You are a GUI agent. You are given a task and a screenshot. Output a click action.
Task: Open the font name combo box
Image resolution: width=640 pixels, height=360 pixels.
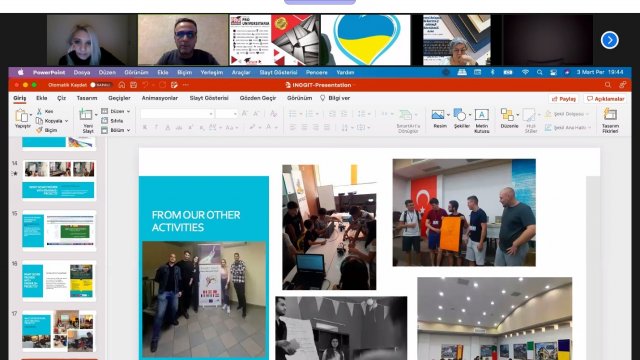point(177,114)
